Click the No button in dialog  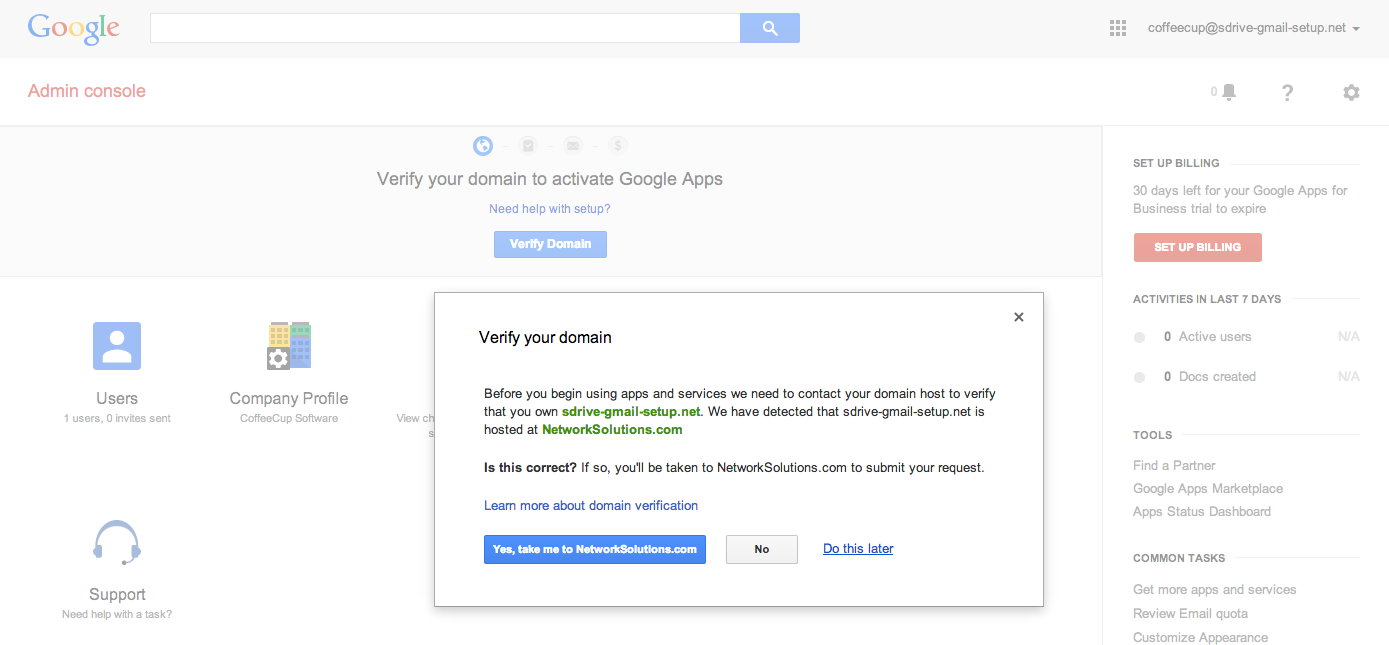(x=762, y=549)
